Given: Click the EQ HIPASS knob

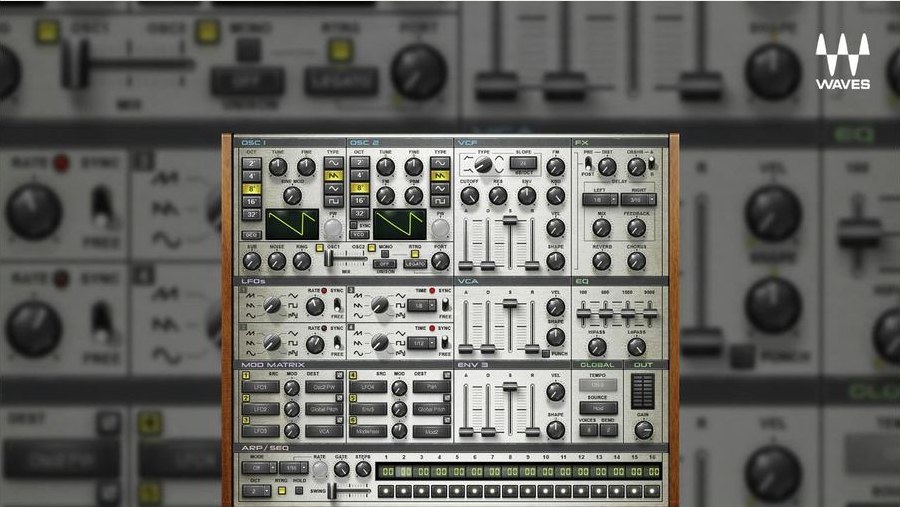Looking at the screenshot, I should tap(597, 347).
